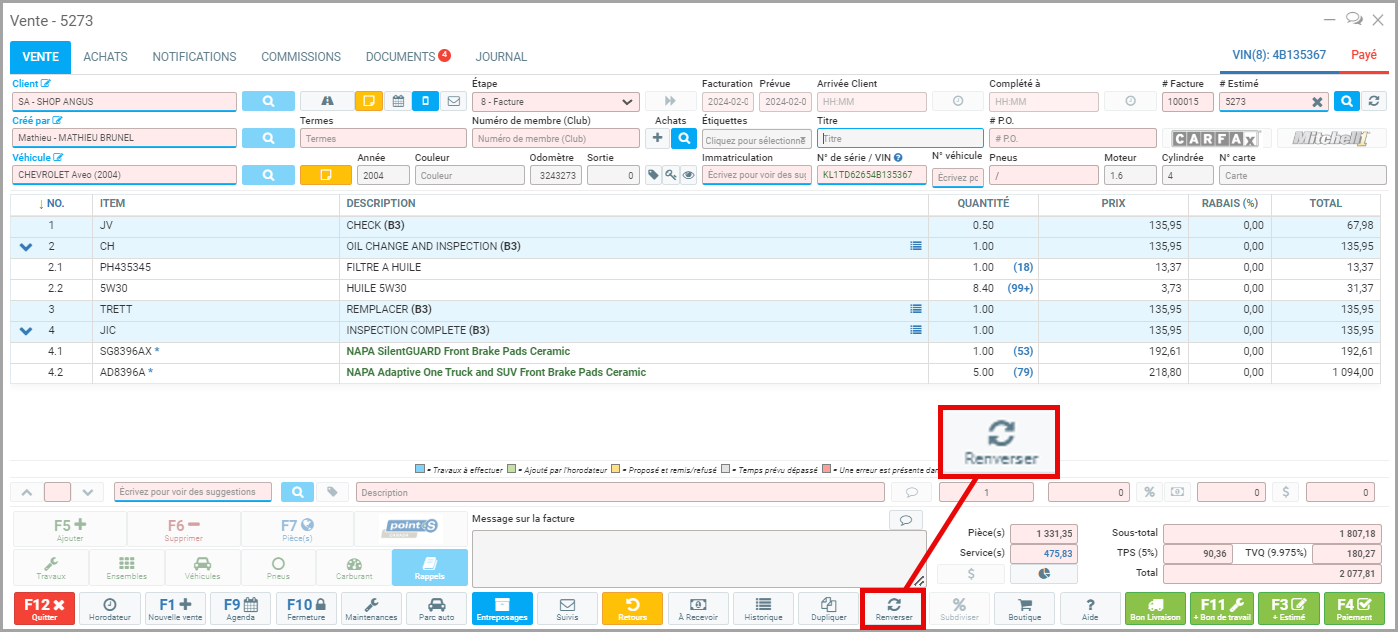Toggle the percent discount button
The height and width of the screenshot is (632, 1398).
pos(1149,492)
